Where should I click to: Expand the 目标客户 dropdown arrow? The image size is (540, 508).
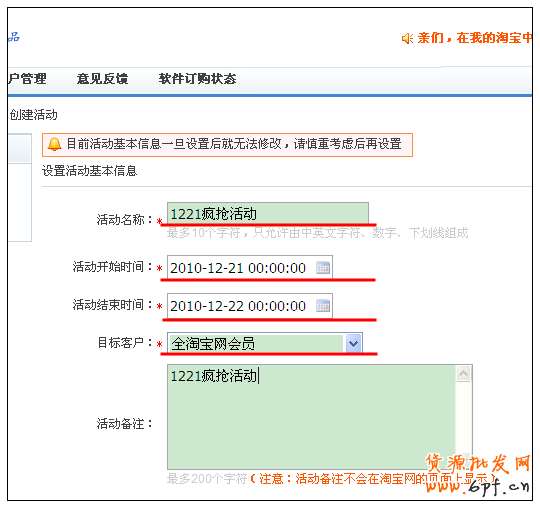click(x=353, y=343)
